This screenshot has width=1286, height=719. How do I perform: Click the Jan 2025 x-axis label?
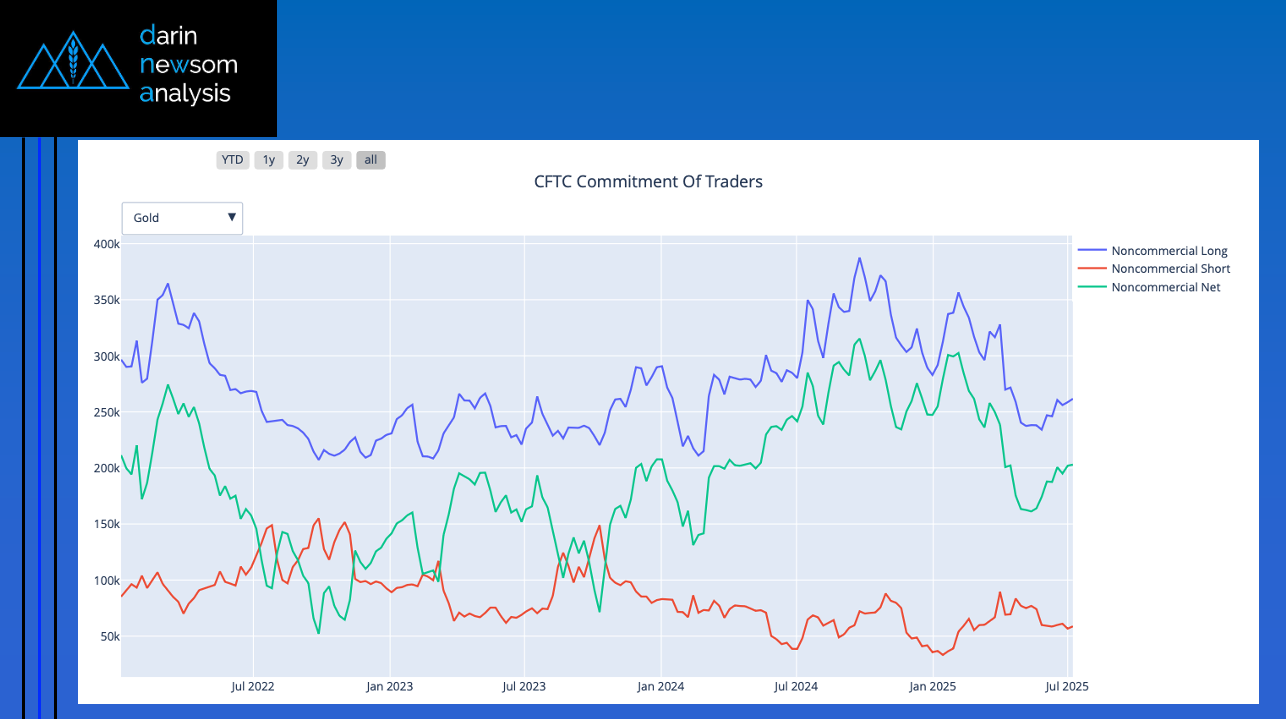pos(931,687)
